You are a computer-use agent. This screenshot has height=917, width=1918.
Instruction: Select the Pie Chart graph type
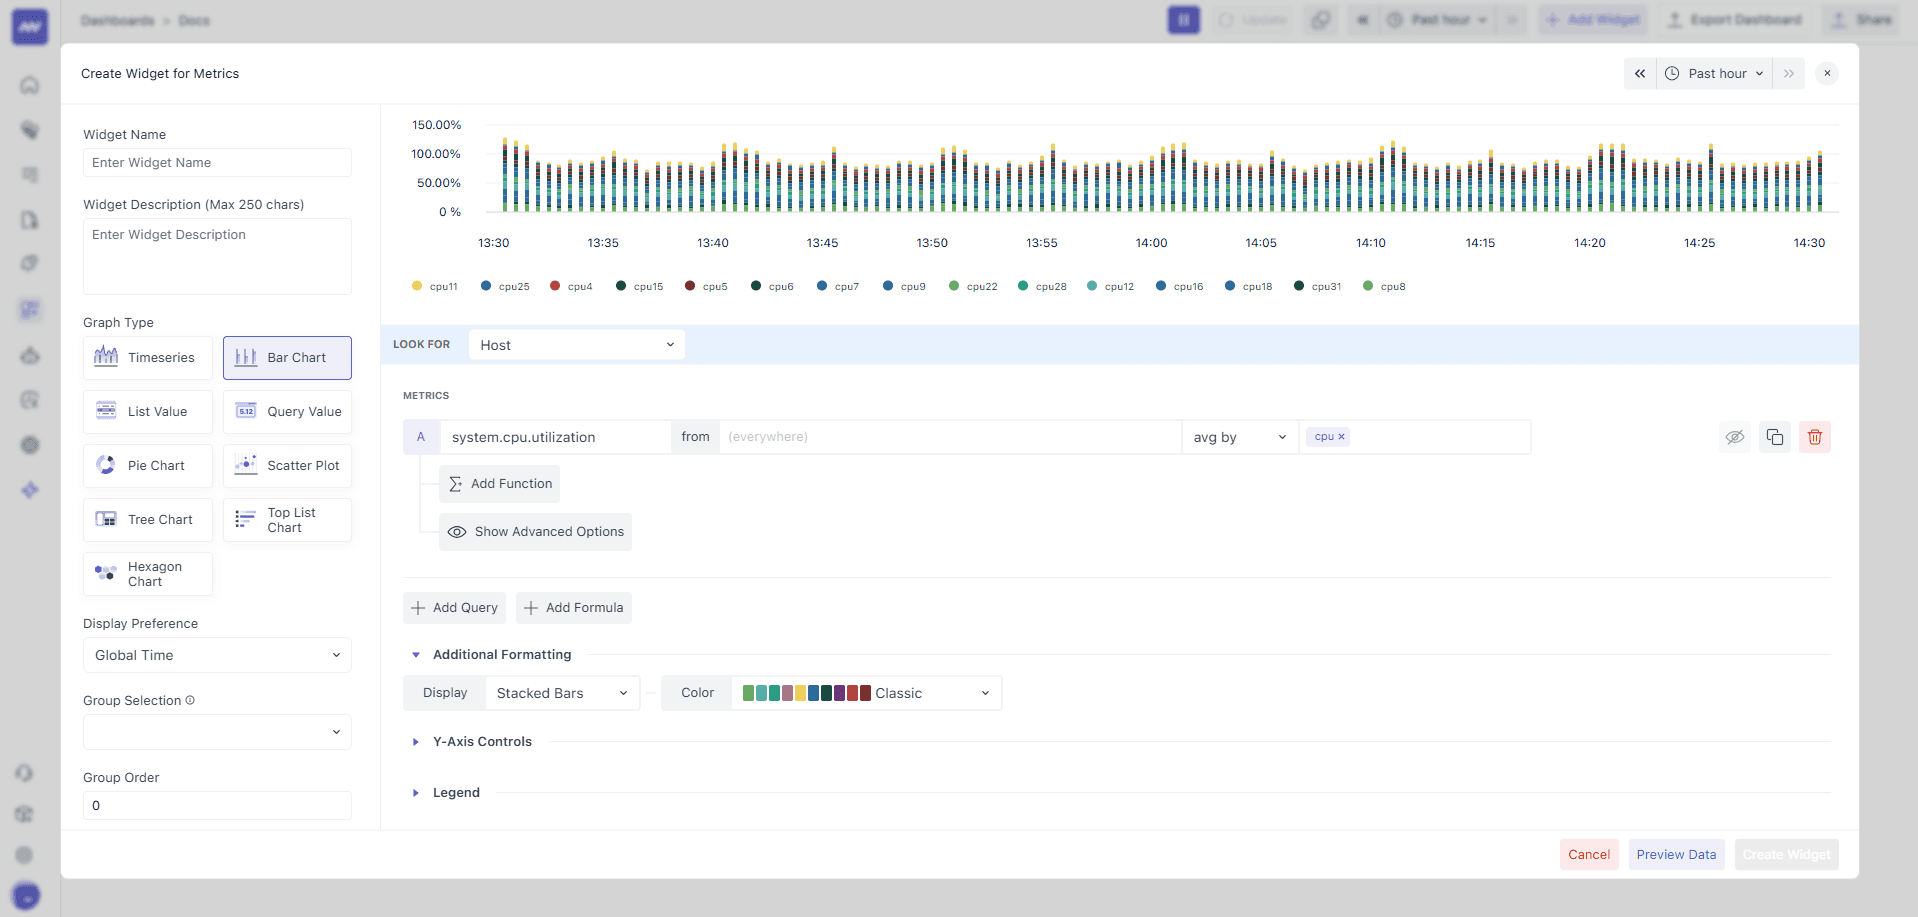tap(147, 465)
